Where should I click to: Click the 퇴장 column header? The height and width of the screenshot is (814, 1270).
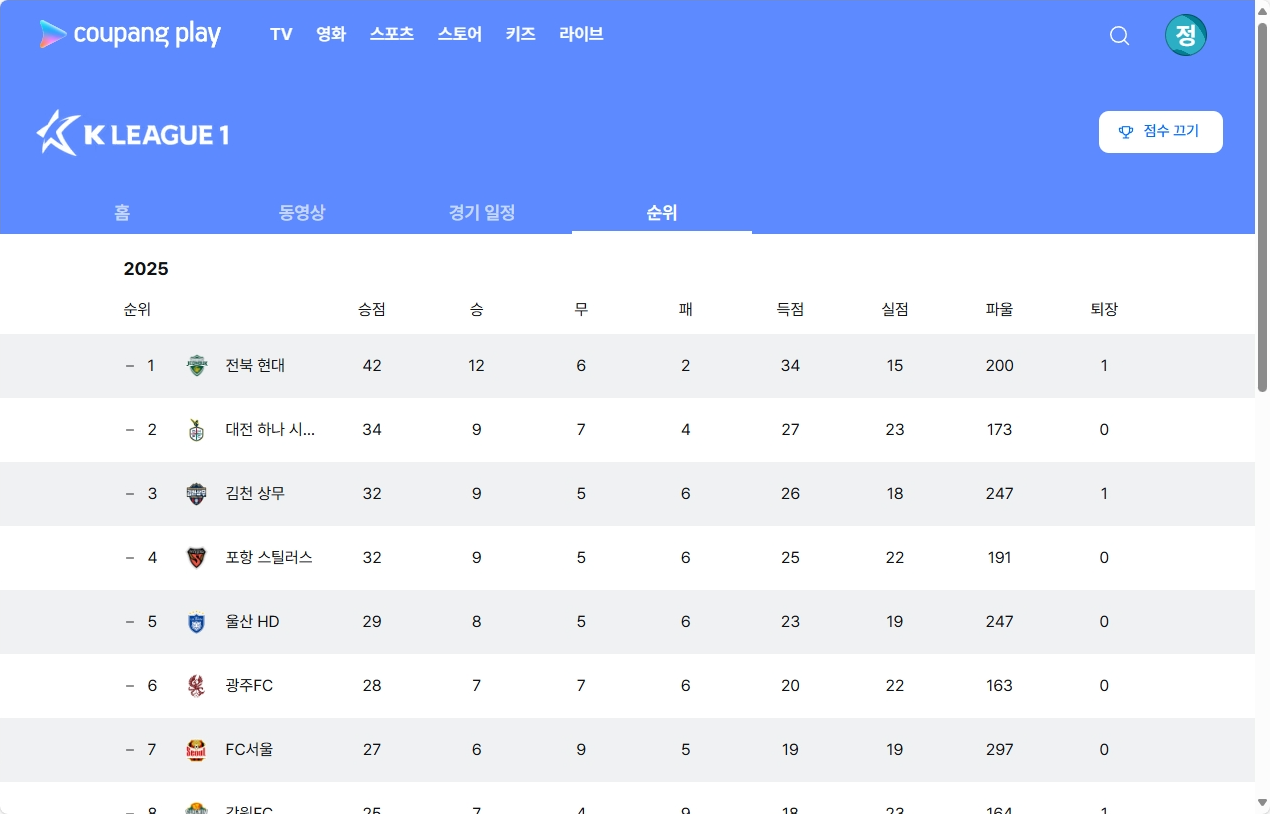(x=1104, y=310)
